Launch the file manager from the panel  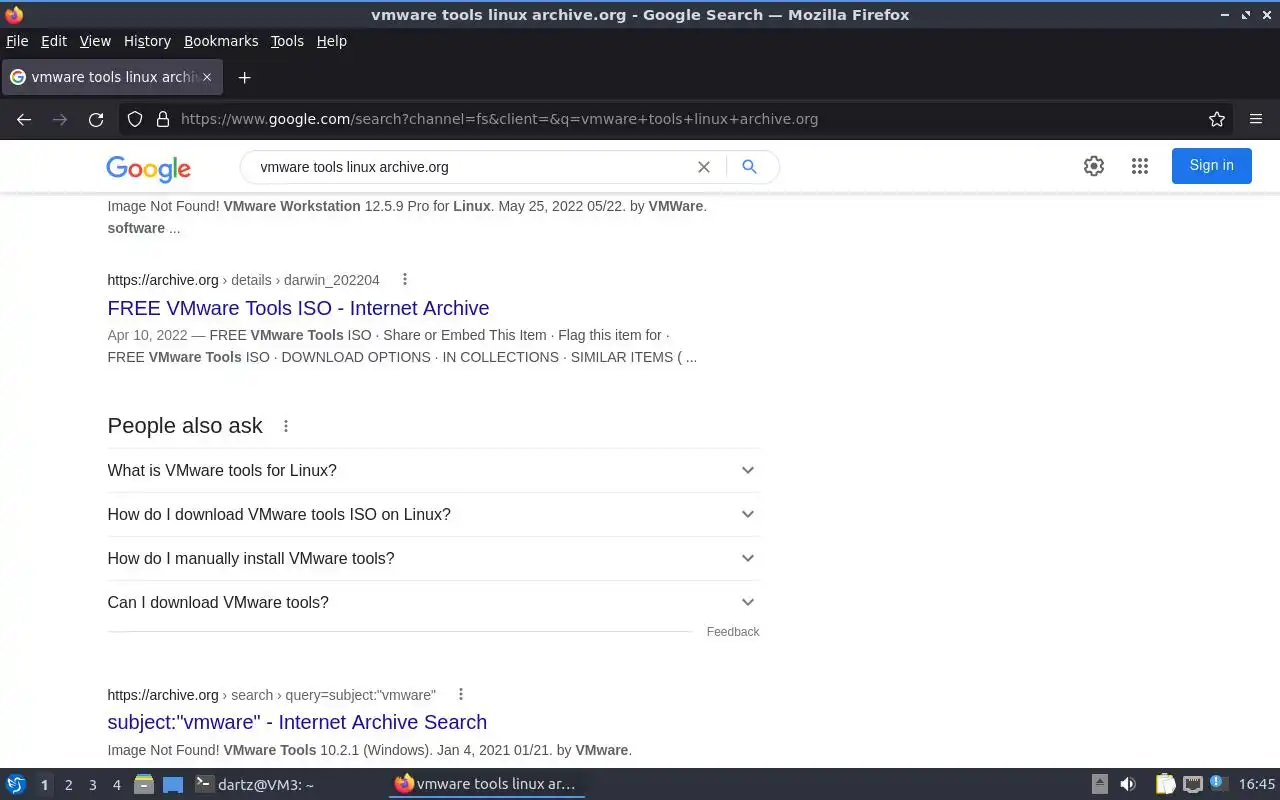[x=144, y=785]
